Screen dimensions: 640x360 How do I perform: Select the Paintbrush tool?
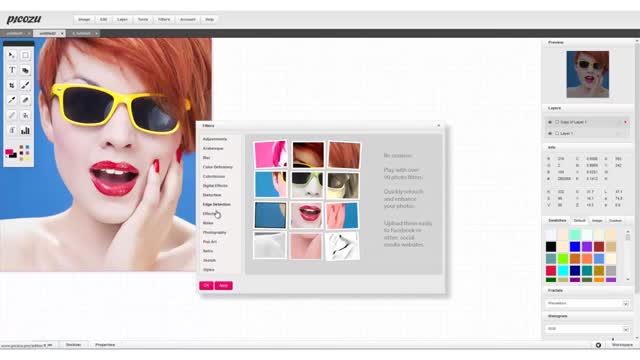point(25,85)
